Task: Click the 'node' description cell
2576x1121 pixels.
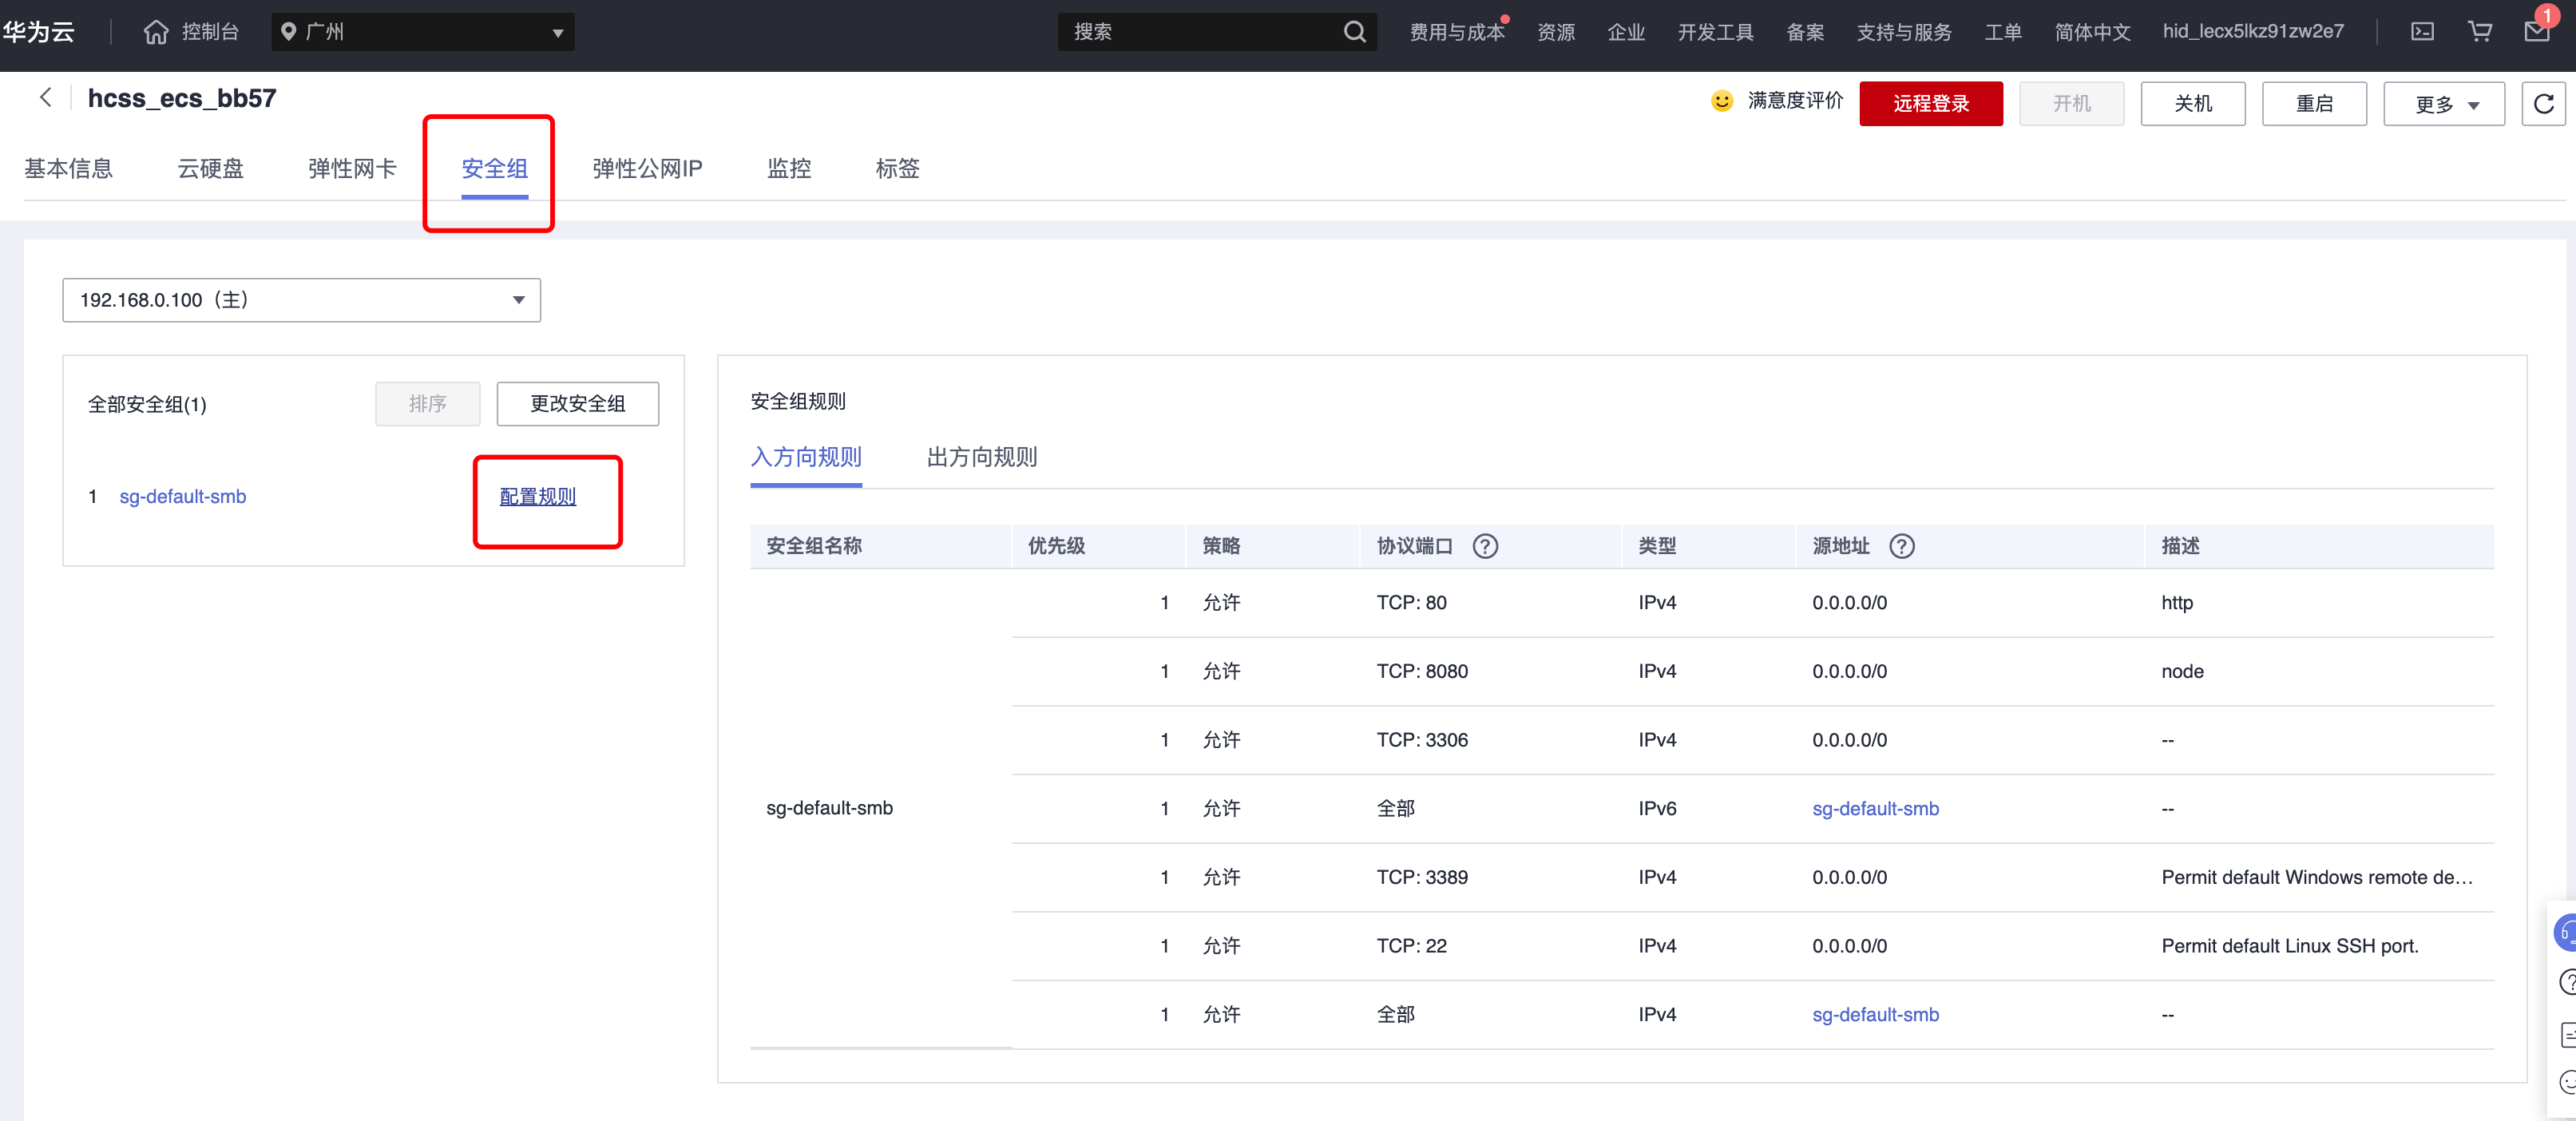Action: pyautogui.click(x=2182, y=672)
